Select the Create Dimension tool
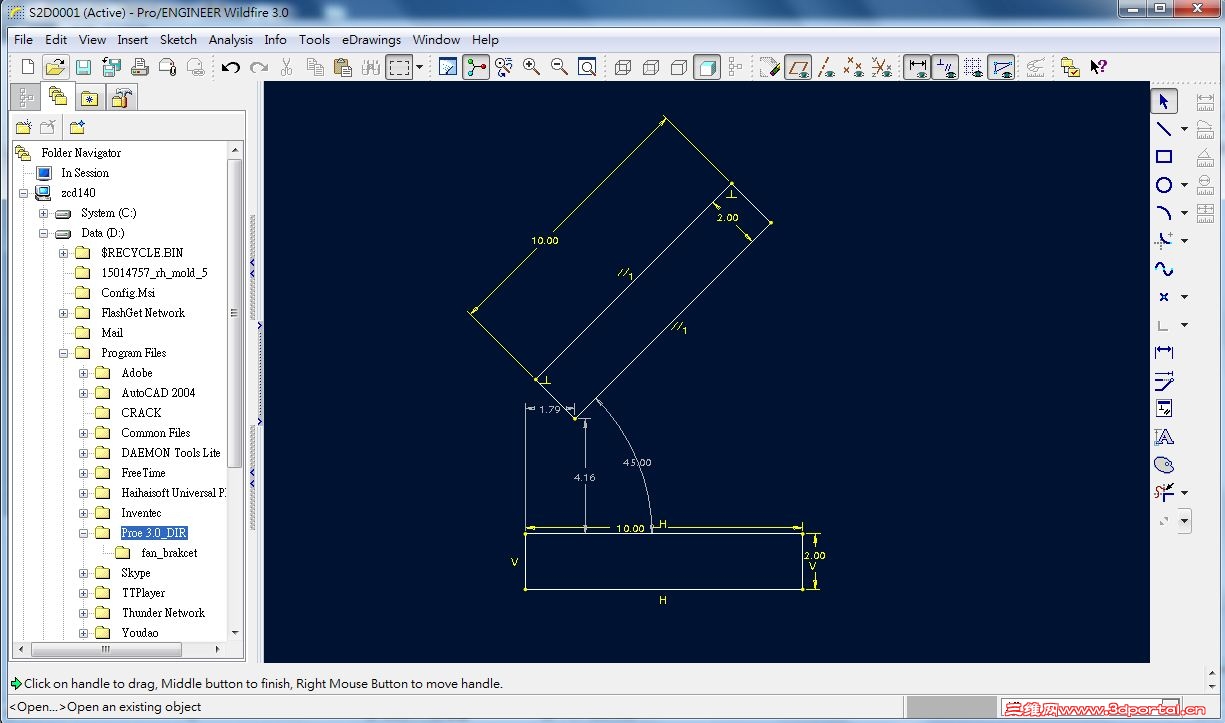Image resolution: width=1225 pixels, height=723 pixels. tap(1164, 352)
